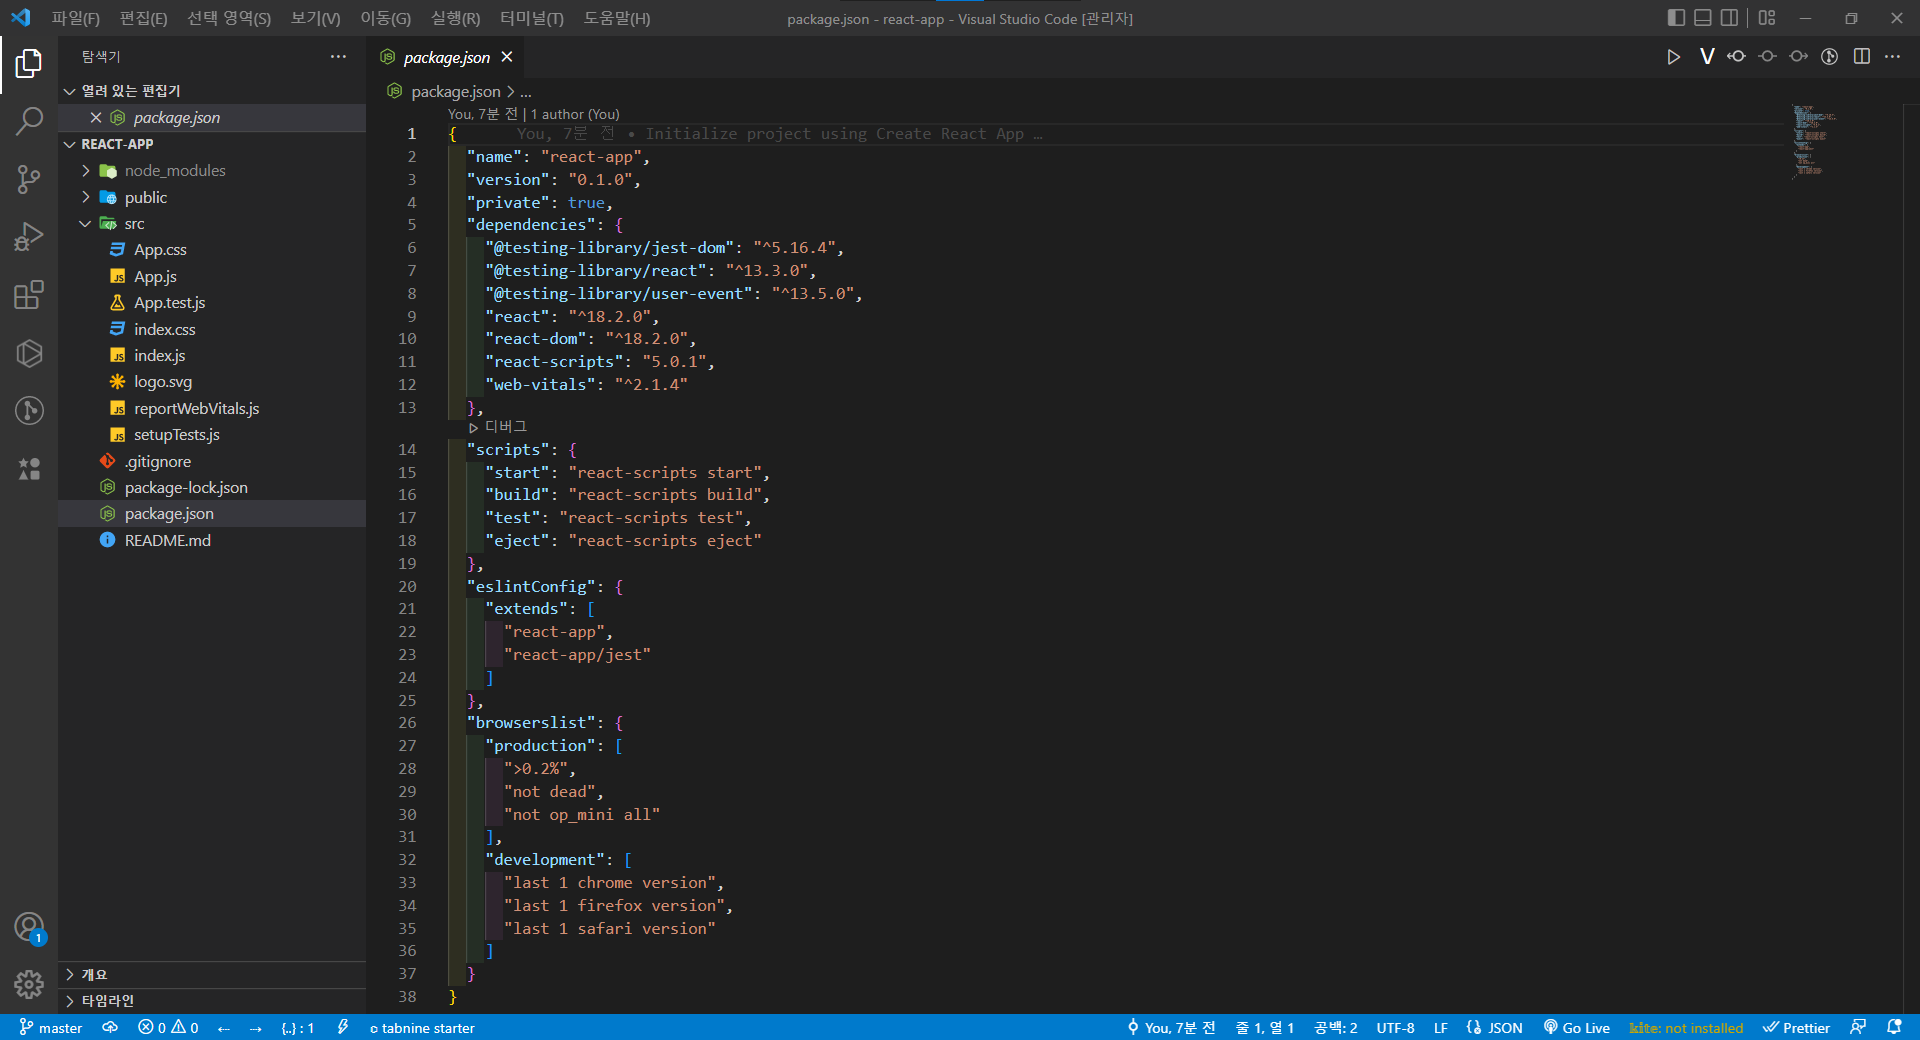Open customize layout icon

[x=1767, y=18]
